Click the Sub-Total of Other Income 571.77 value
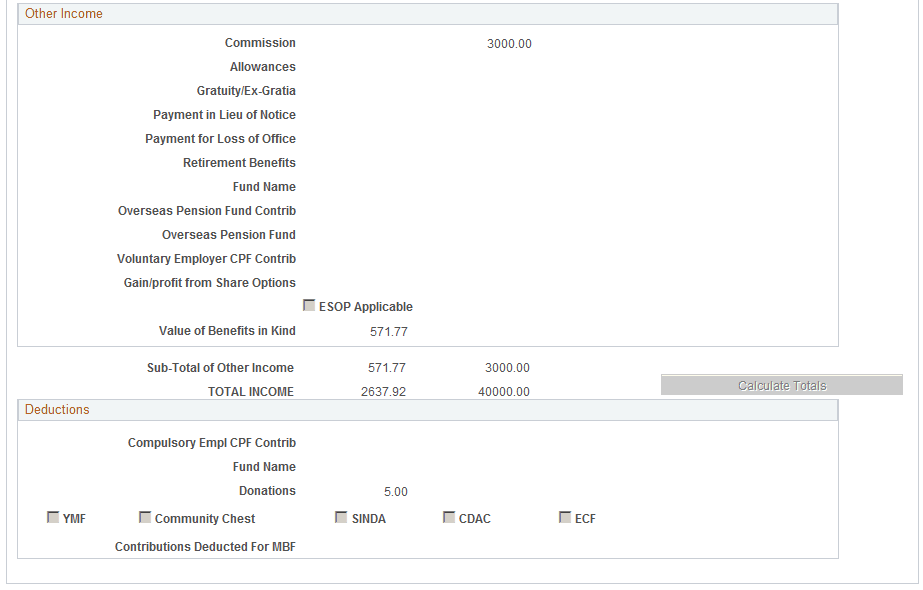The height and width of the screenshot is (590, 923). pyautogui.click(x=387, y=368)
